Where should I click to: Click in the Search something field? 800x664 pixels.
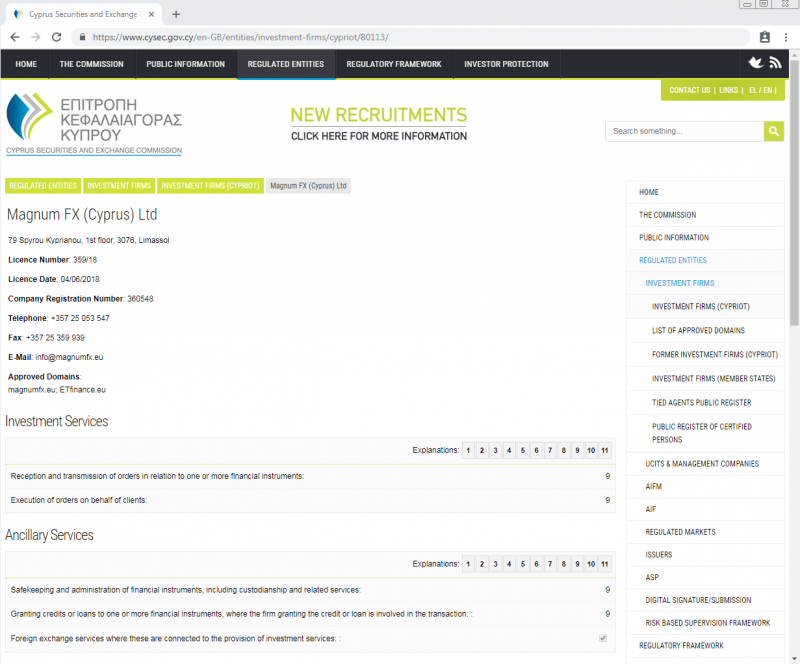[x=684, y=131]
